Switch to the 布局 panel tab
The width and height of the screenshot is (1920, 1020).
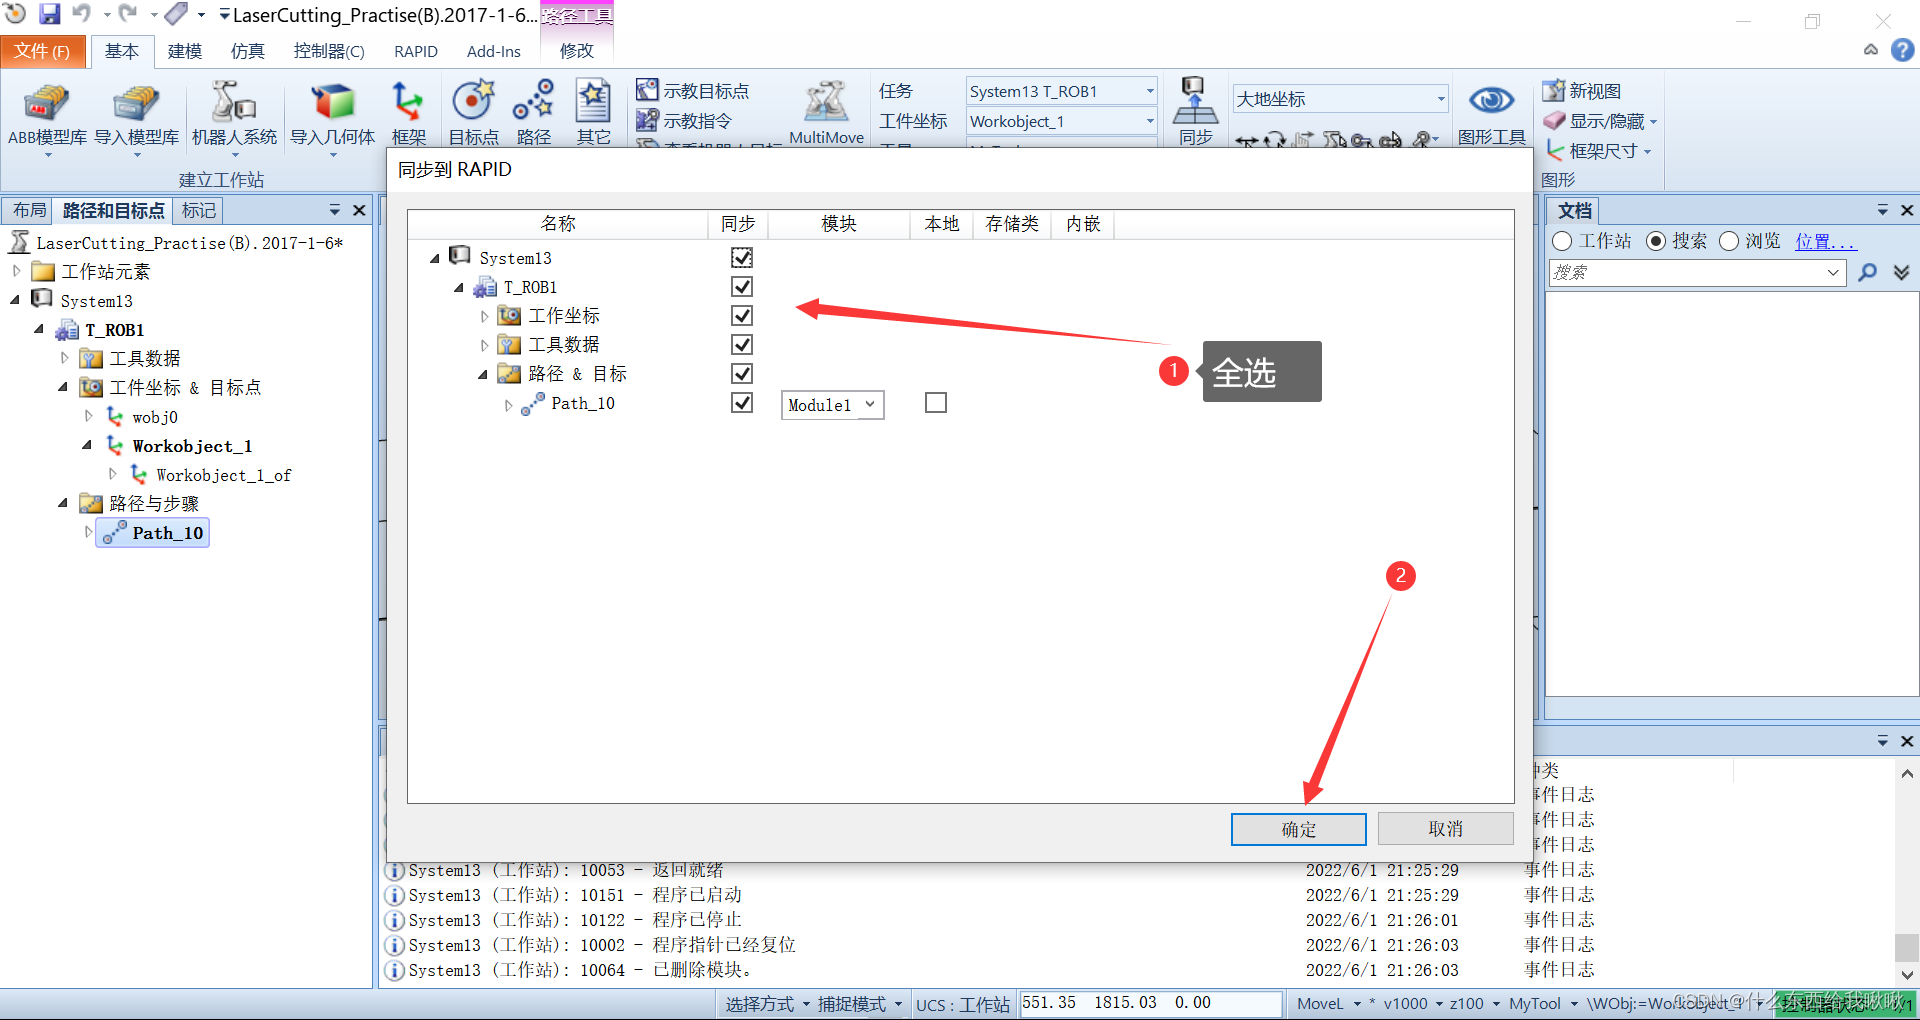click(29, 210)
